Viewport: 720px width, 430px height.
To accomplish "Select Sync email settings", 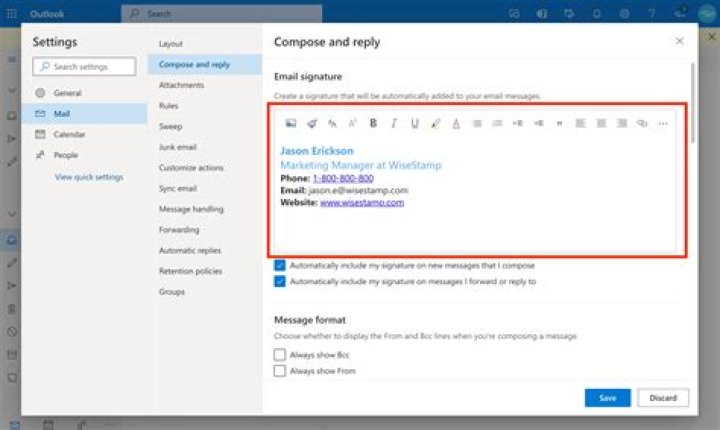I will 205,188.
